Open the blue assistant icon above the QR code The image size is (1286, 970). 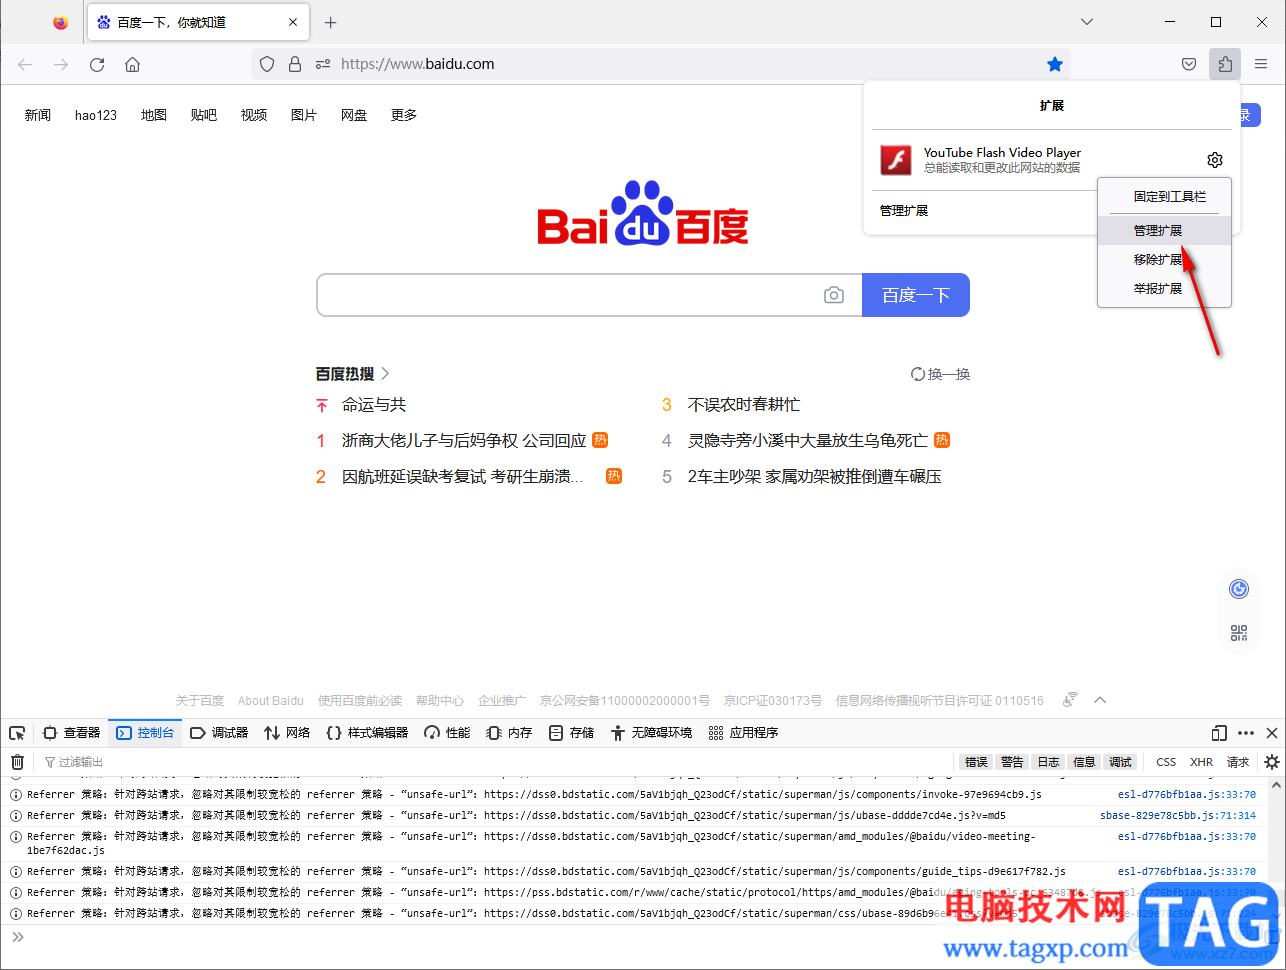1239,589
